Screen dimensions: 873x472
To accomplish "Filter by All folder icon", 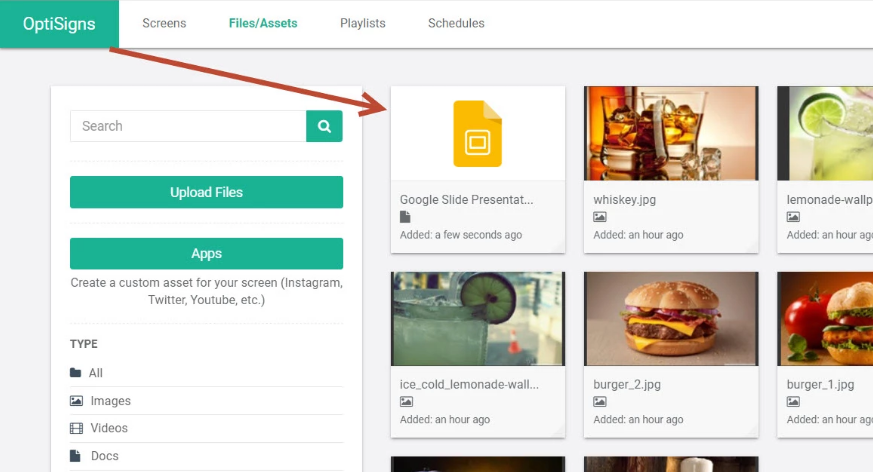I will [76, 372].
